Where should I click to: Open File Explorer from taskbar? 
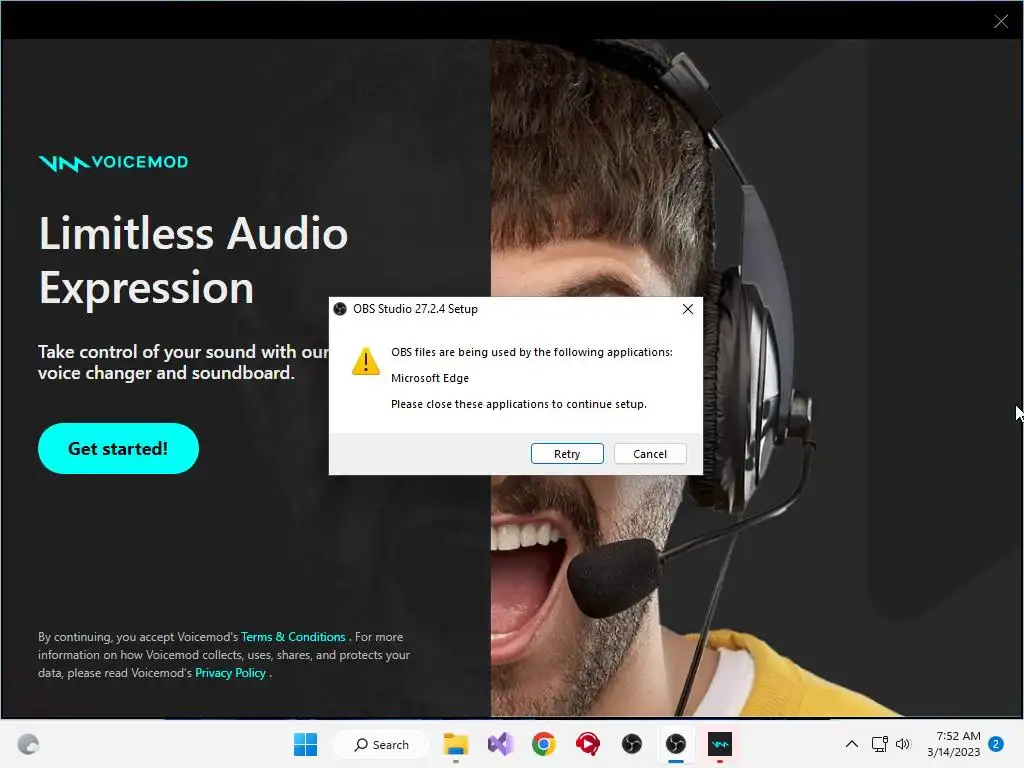click(x=456, y=744)
